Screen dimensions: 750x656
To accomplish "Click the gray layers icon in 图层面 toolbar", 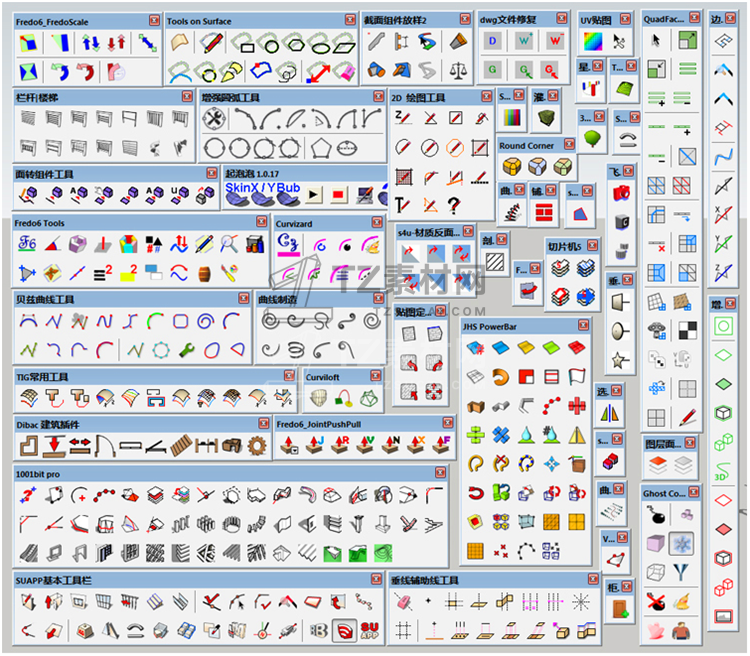I will pyautogui.click(x=683, y=464).
